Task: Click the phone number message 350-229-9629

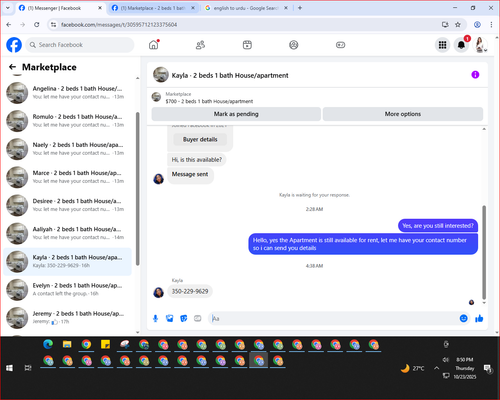Action: tap(190, 291)
